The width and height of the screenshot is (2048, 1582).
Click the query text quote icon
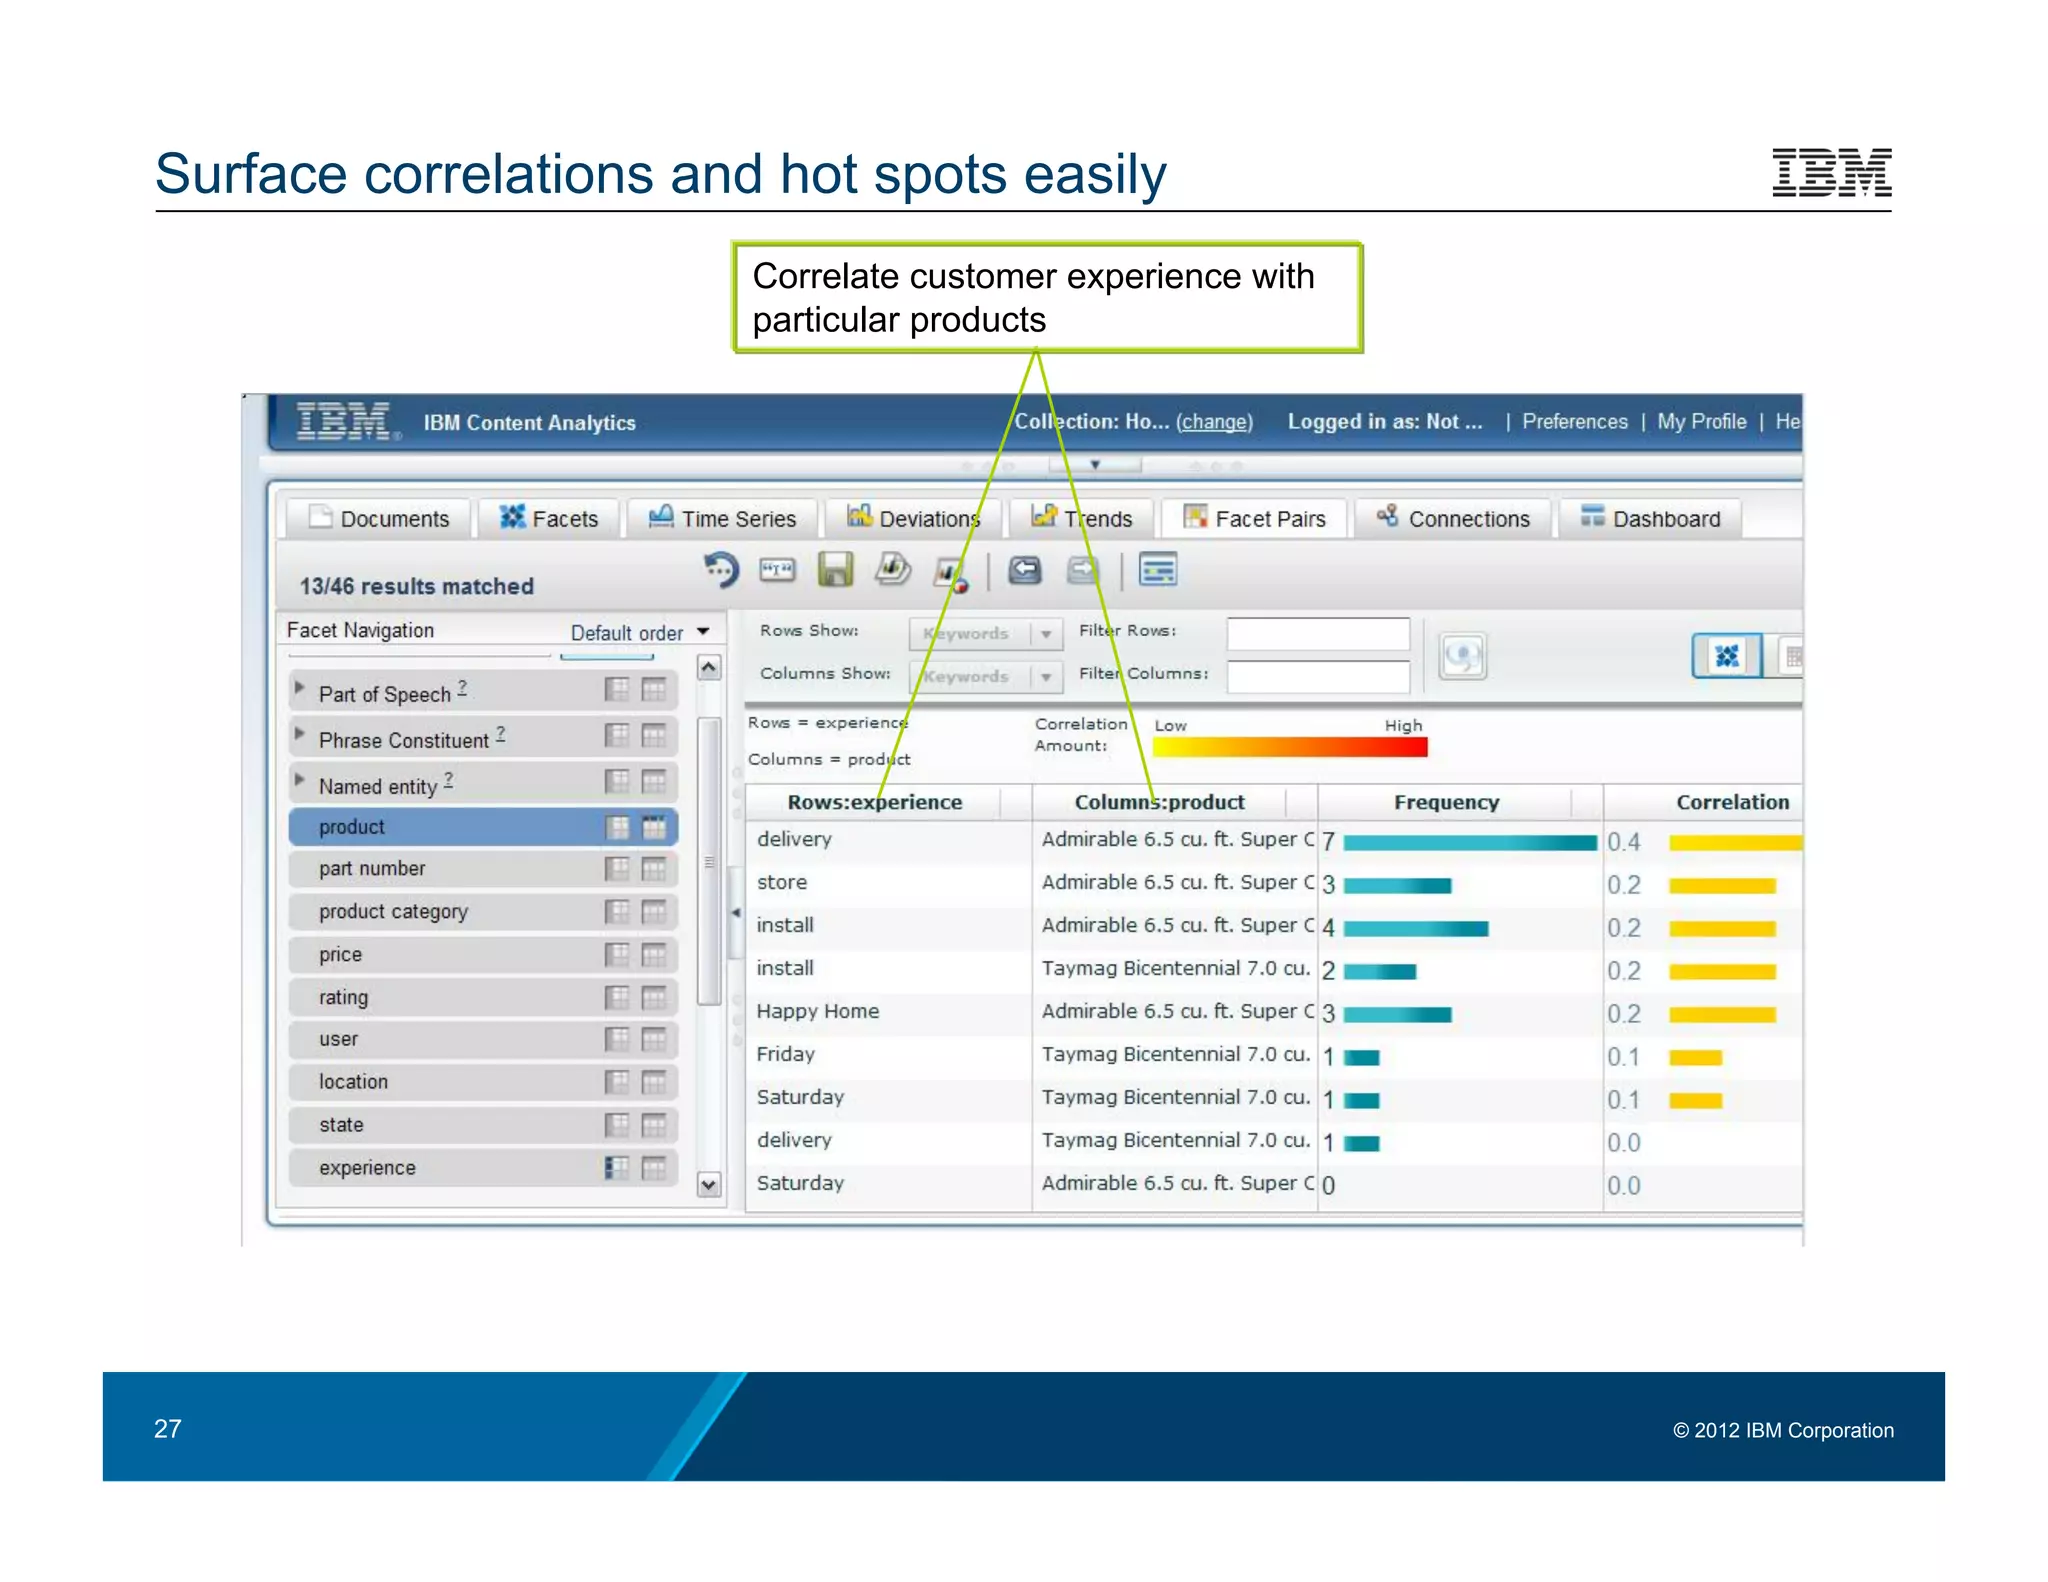point(777,570)
